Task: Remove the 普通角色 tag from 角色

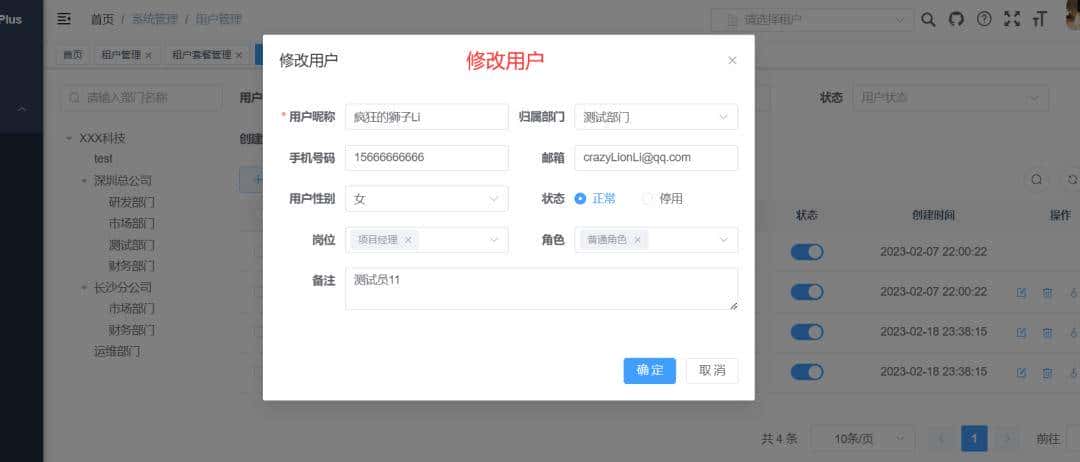Action: [x=637, y=240]
